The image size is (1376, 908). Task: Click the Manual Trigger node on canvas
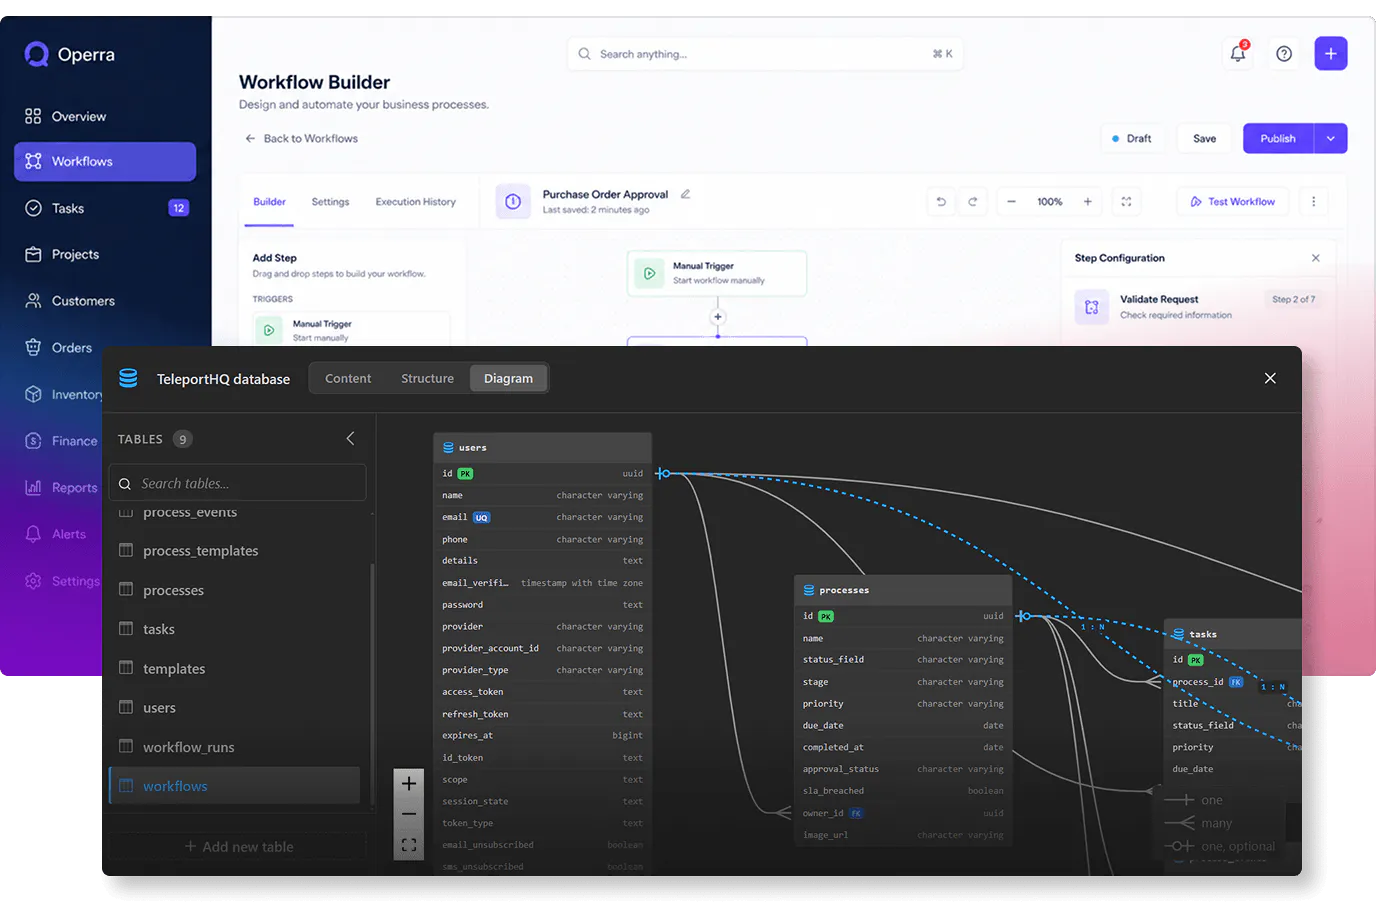[x=717, y=273]
